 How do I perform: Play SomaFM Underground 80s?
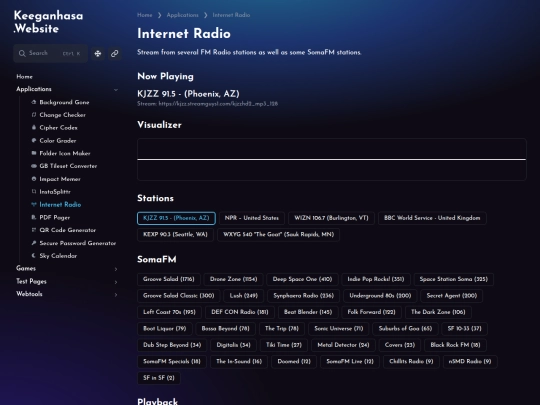(x=380, y=296)
